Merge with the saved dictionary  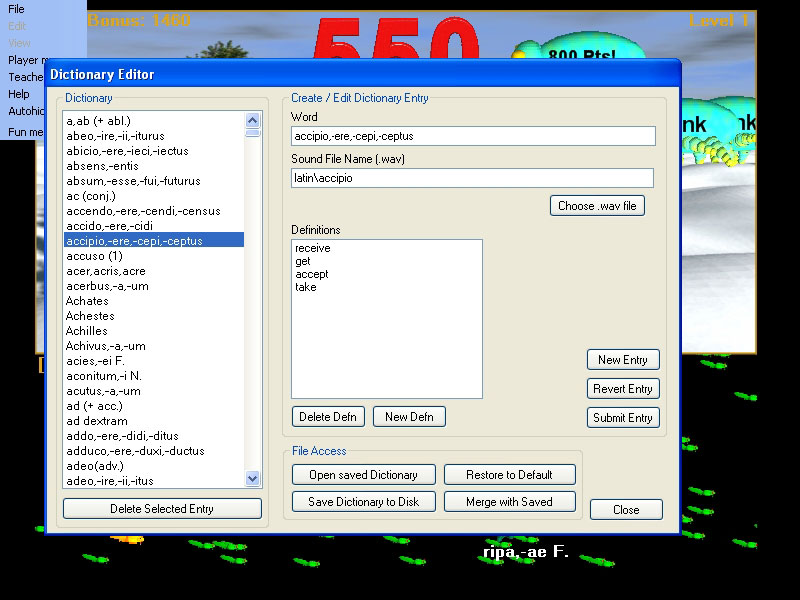(509, 502)
